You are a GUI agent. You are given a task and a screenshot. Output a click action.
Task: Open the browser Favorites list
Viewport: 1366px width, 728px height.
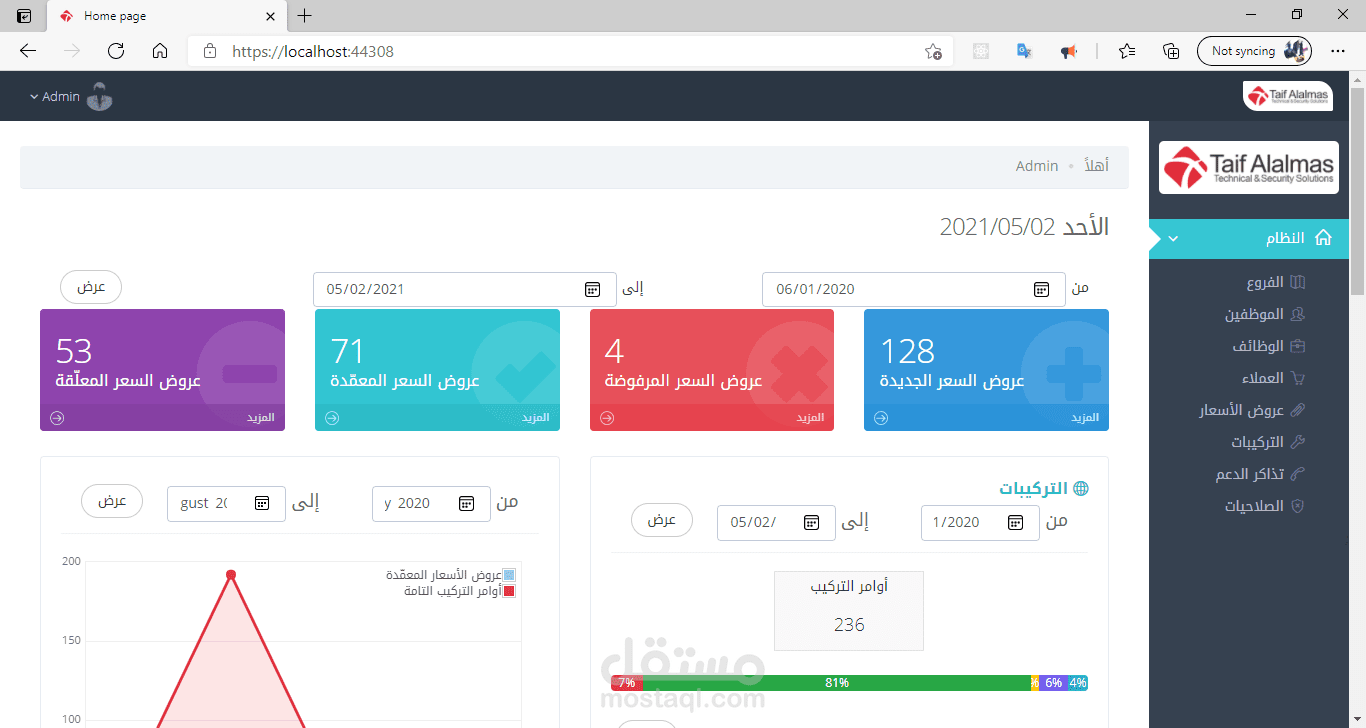(x=1127, y=51)
